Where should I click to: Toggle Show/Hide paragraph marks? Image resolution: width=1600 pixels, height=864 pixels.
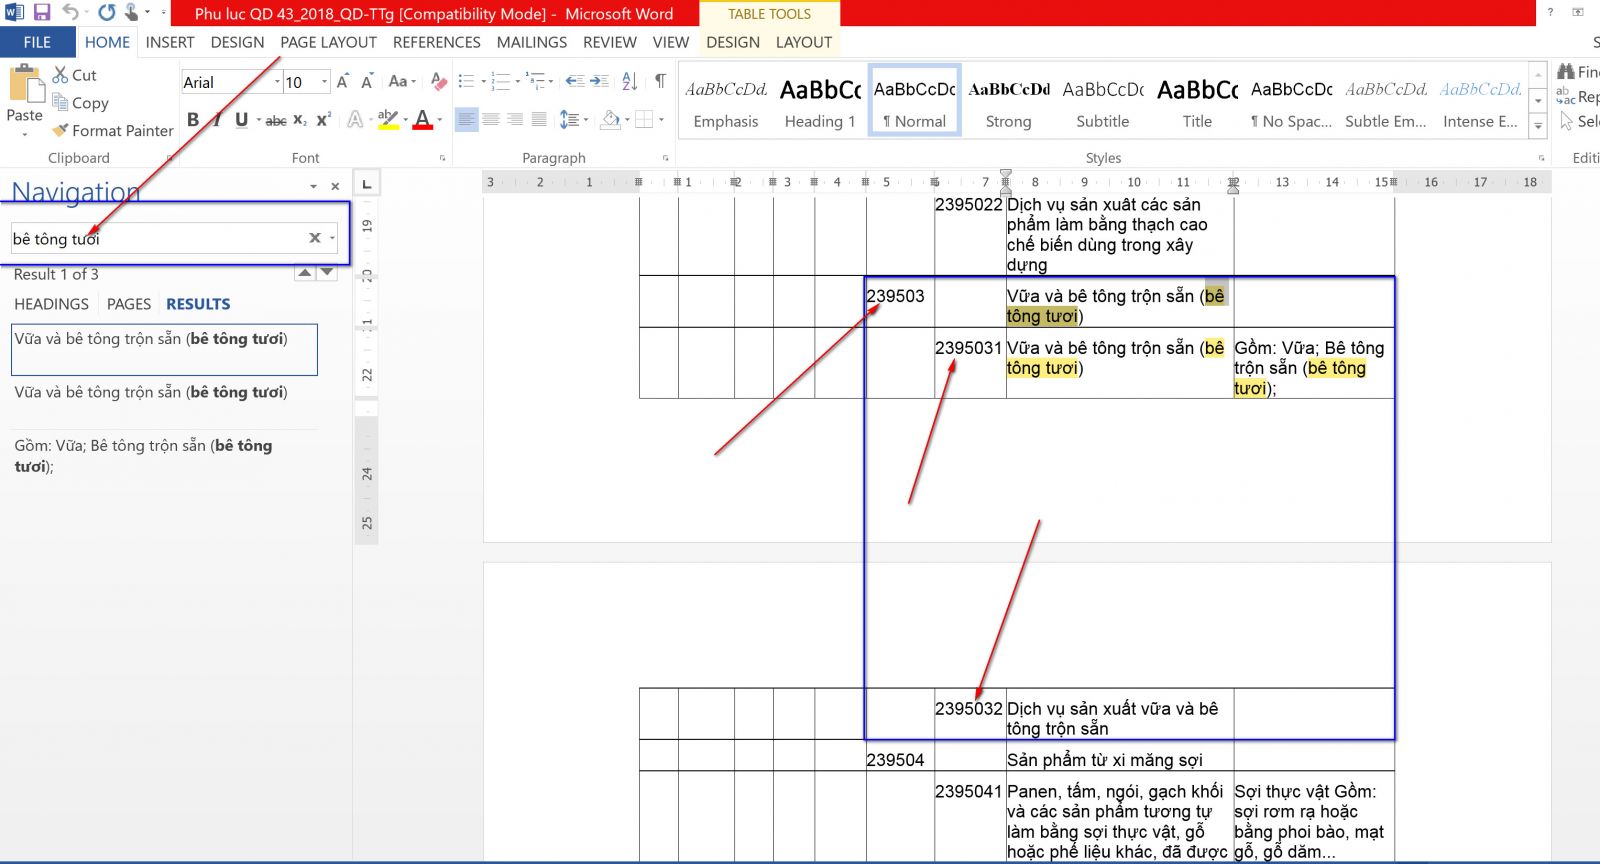click(660, 82)
